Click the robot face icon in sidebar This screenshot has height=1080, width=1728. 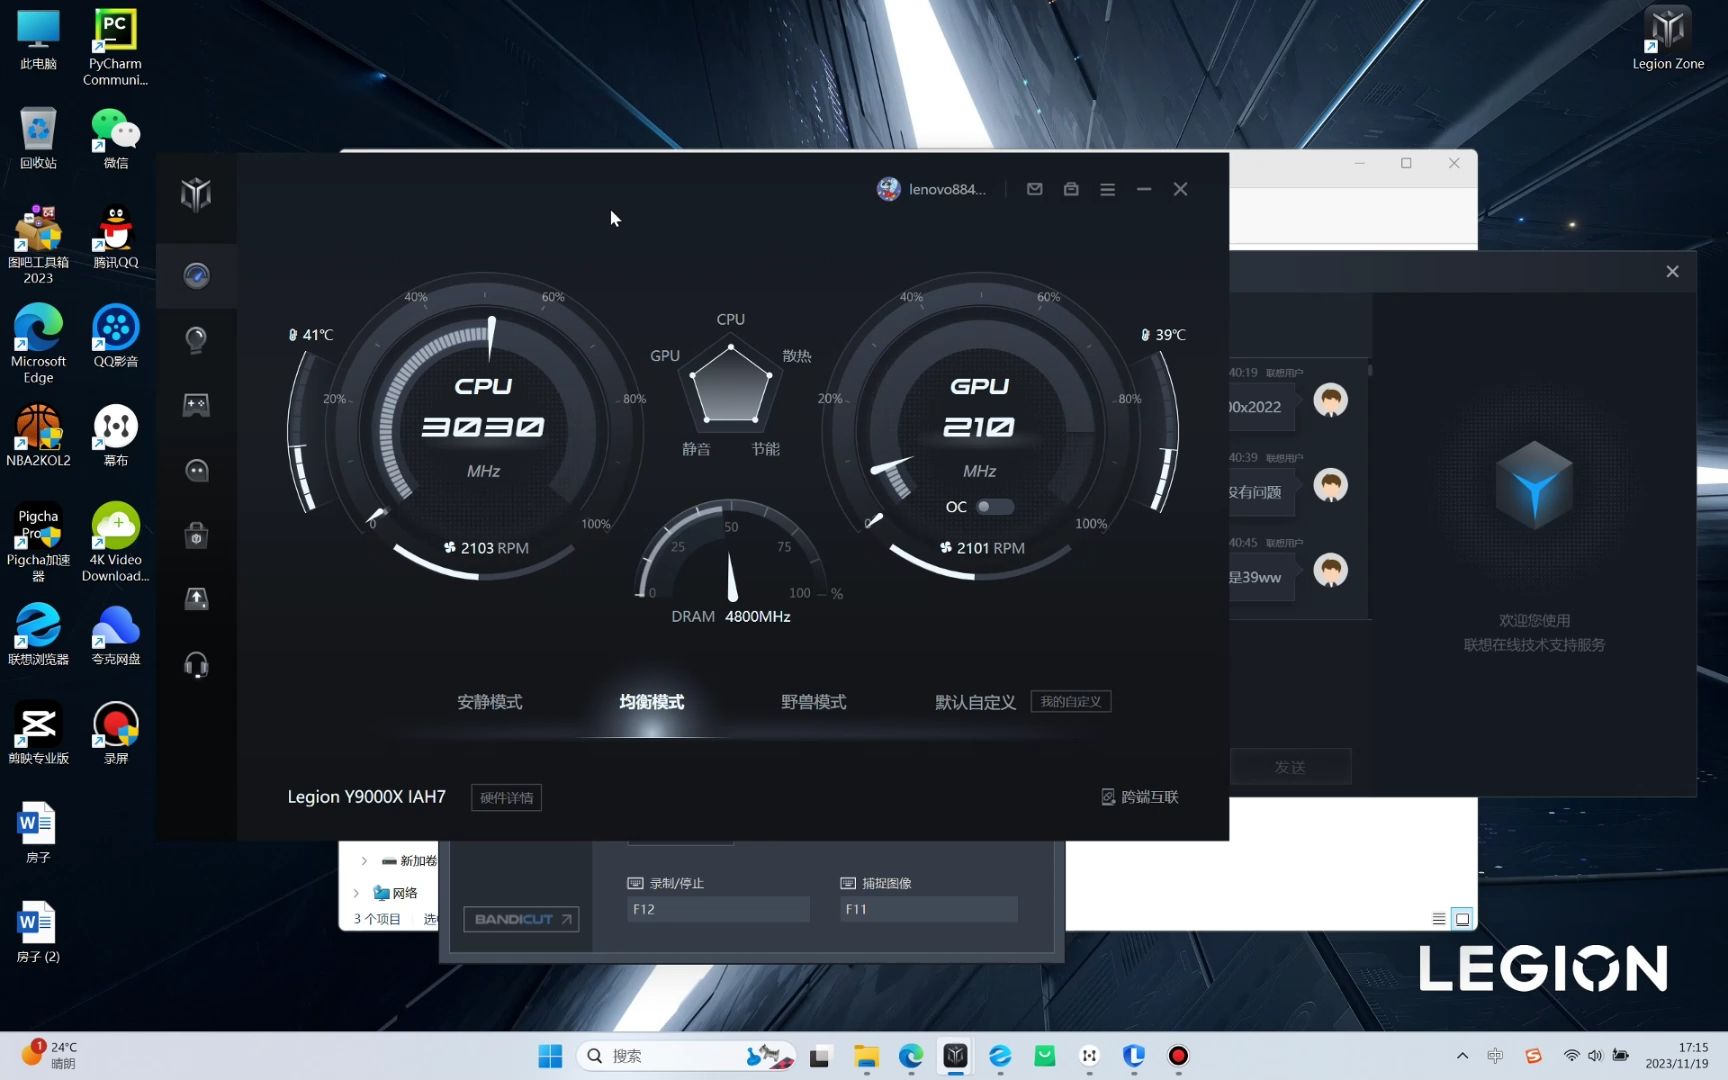coord(196,471)
